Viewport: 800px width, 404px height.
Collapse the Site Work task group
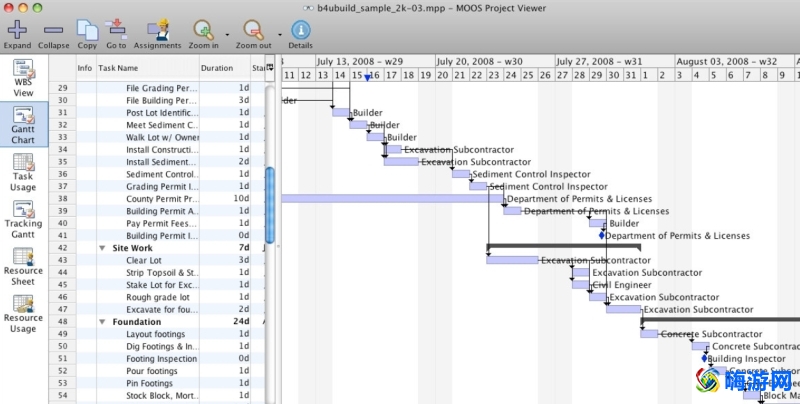tap(102, 248)
